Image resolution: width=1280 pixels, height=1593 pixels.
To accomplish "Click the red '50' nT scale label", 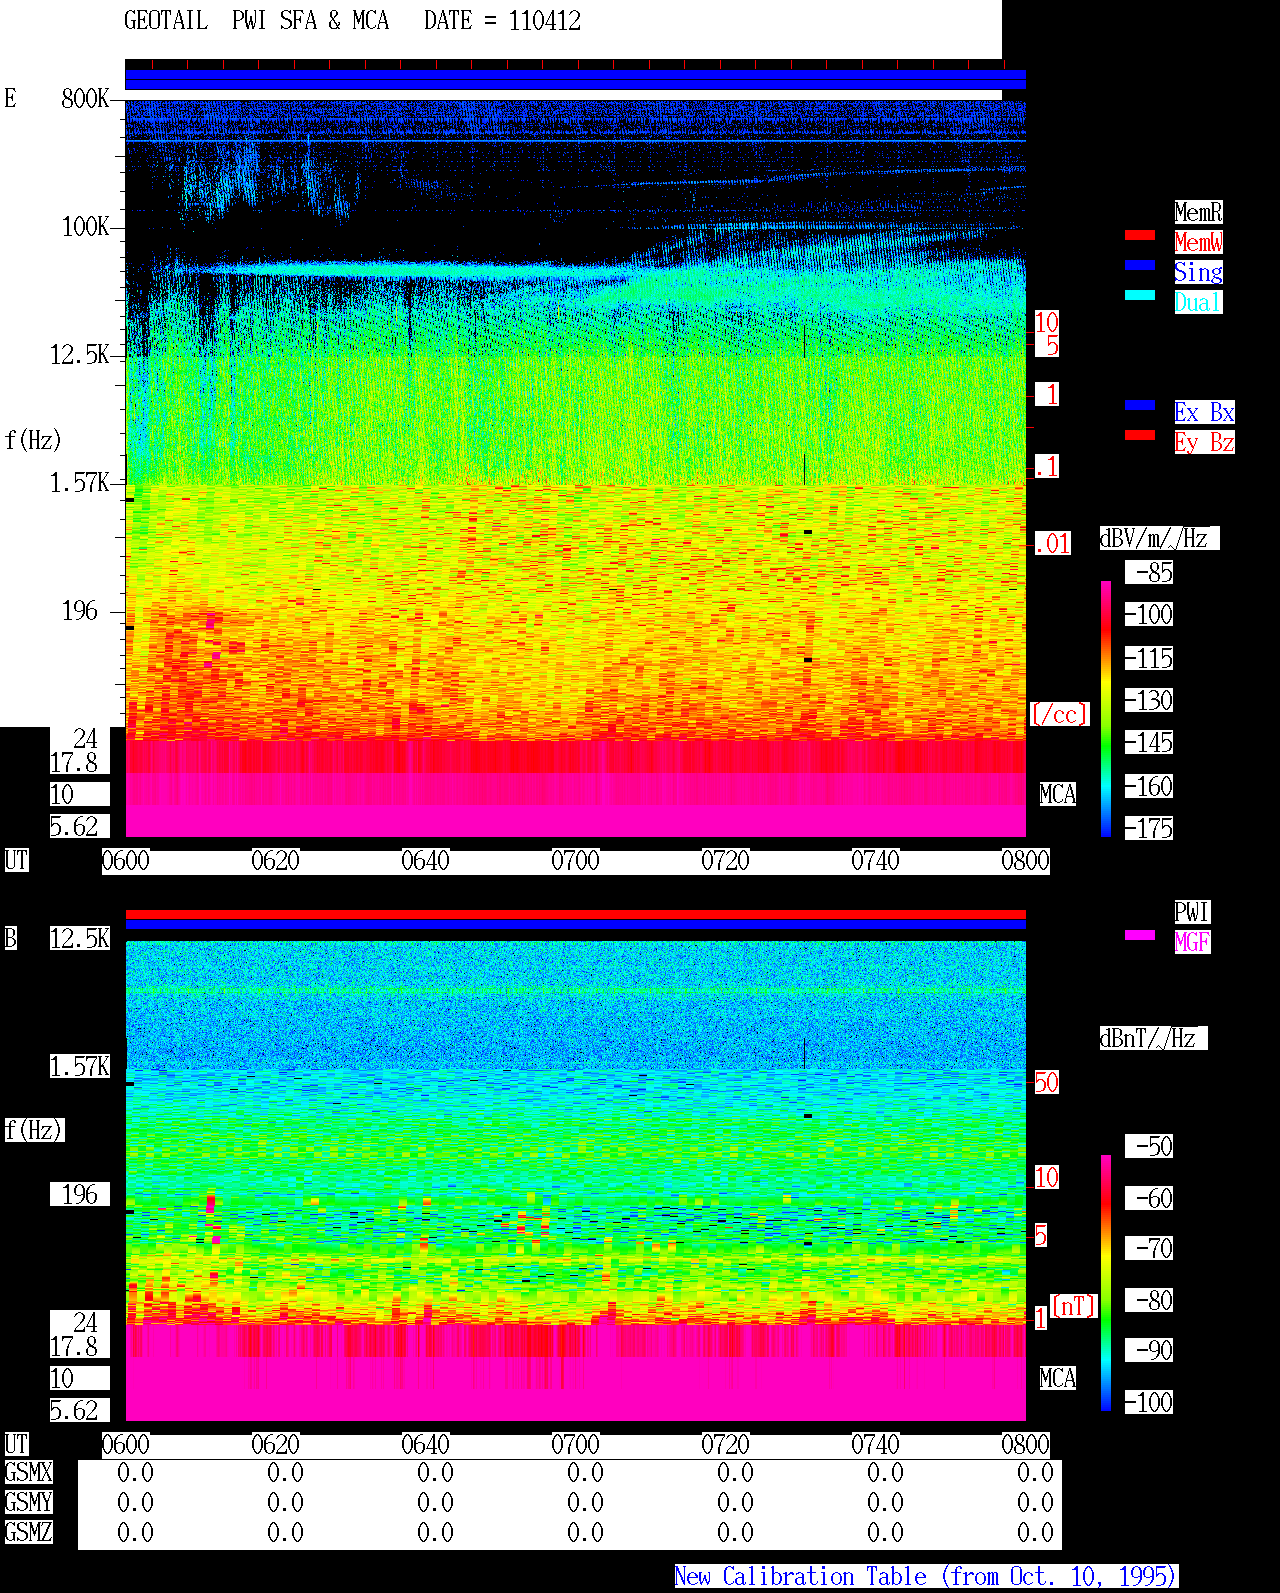I will [x=1046, y=1082].
